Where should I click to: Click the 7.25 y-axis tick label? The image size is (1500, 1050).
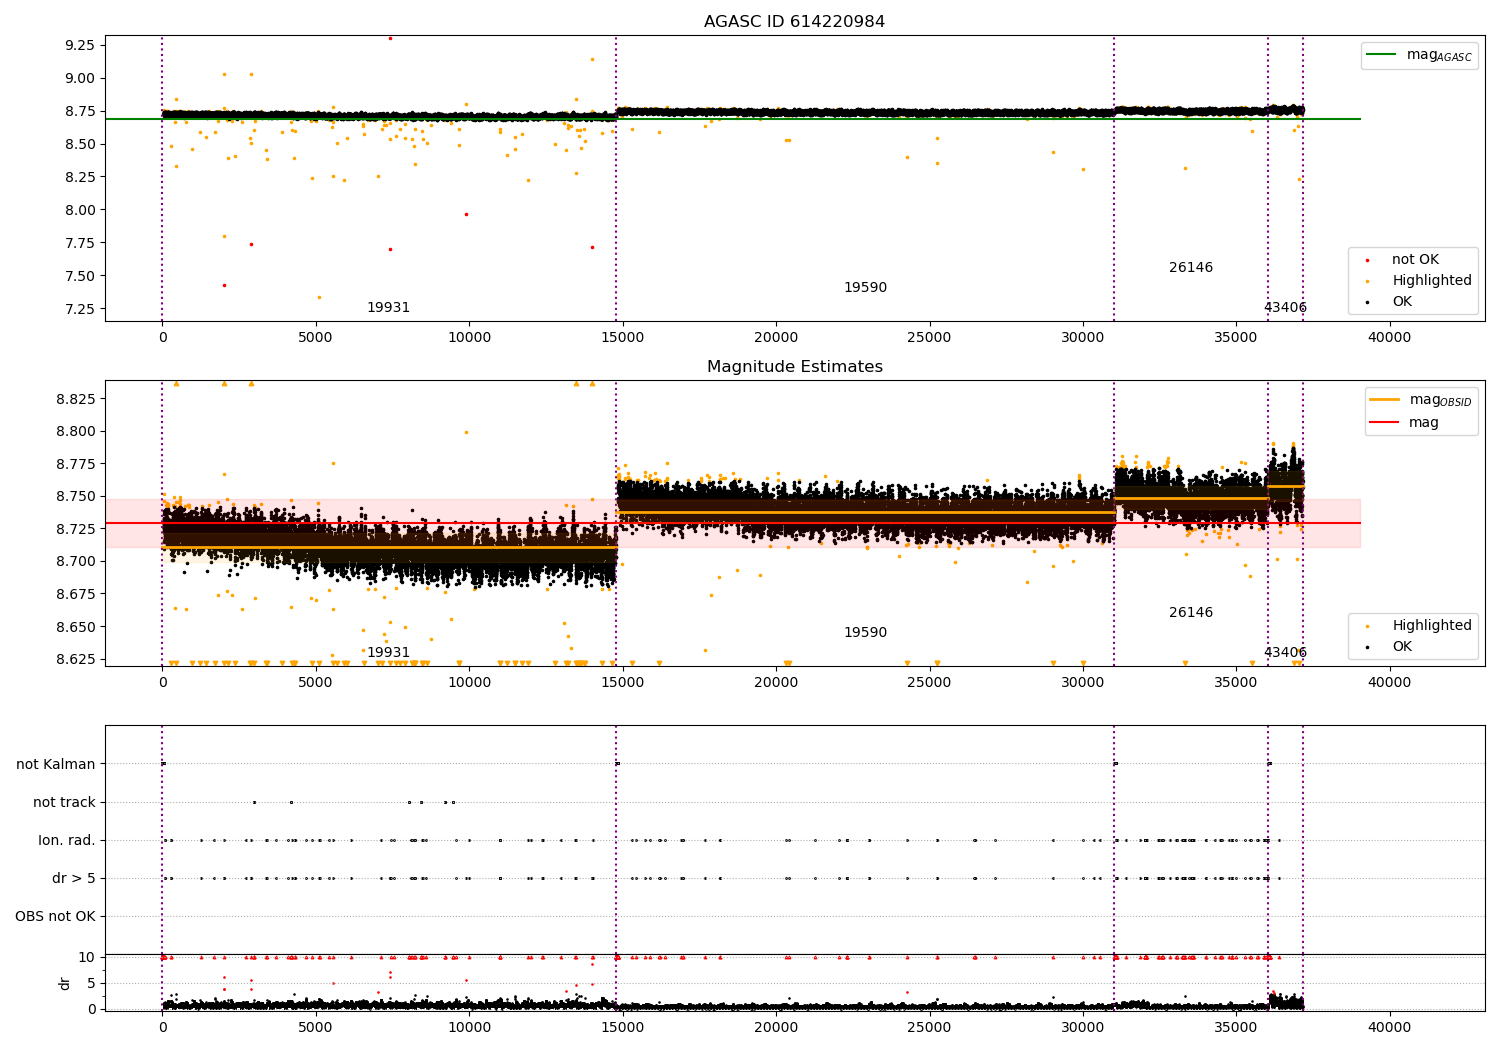tap(79, 309)
